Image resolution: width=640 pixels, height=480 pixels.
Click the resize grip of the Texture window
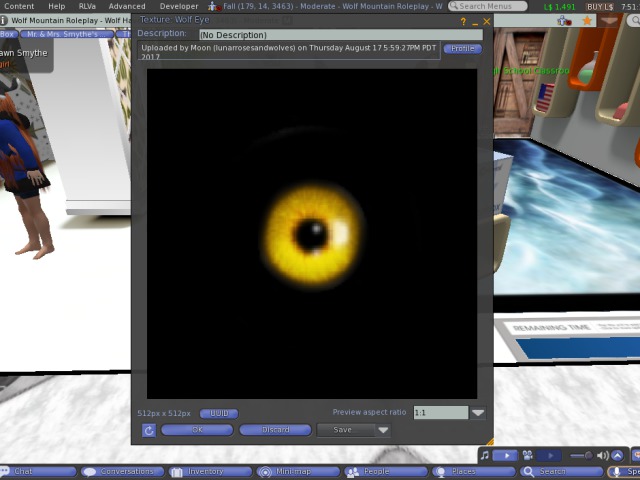490,442
